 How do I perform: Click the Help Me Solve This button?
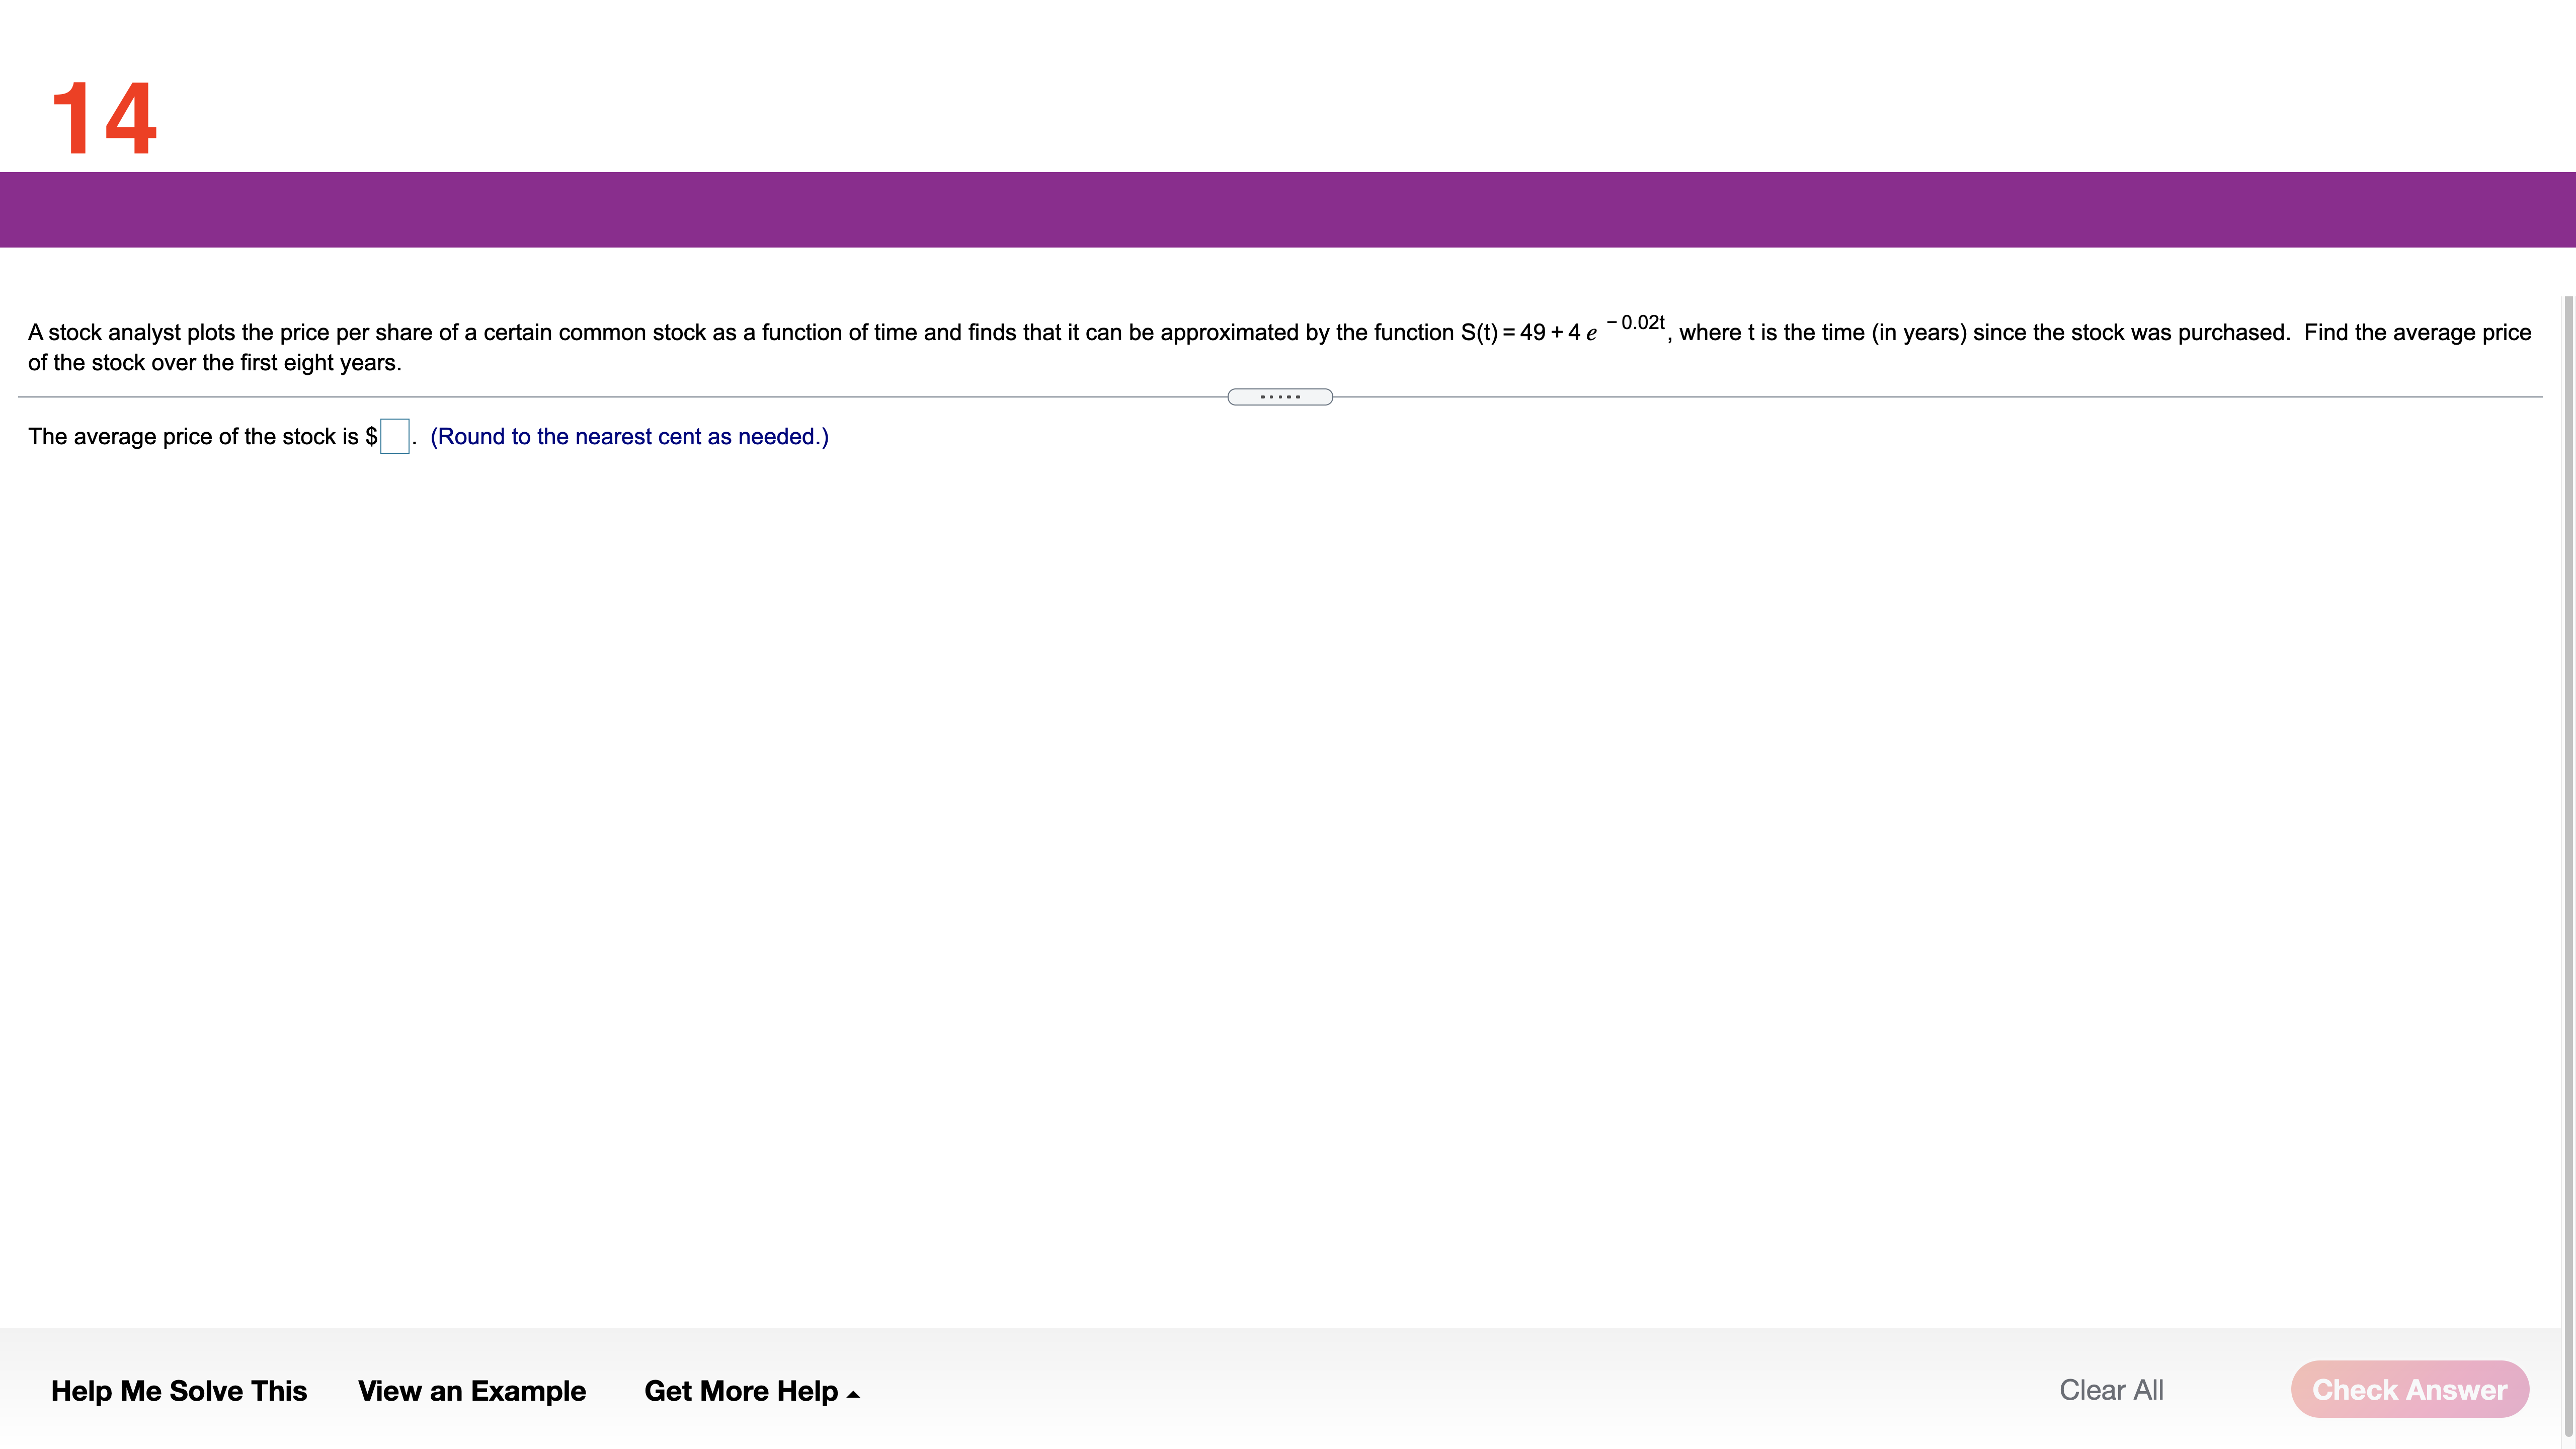pyautogui.click(x=179, y=1390)
